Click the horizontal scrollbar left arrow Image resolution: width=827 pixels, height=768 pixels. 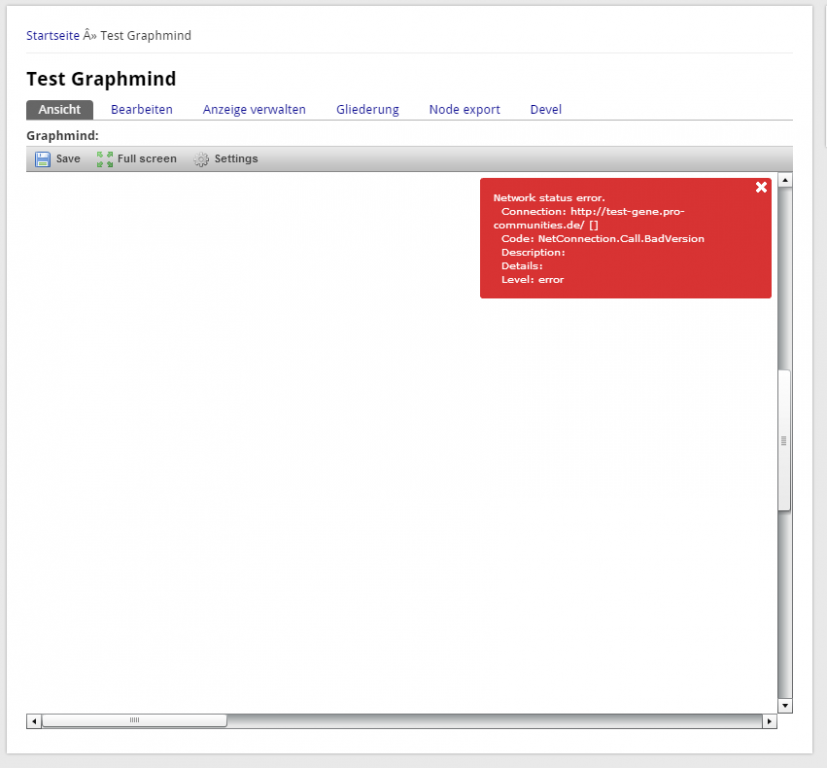pos(33,721)
